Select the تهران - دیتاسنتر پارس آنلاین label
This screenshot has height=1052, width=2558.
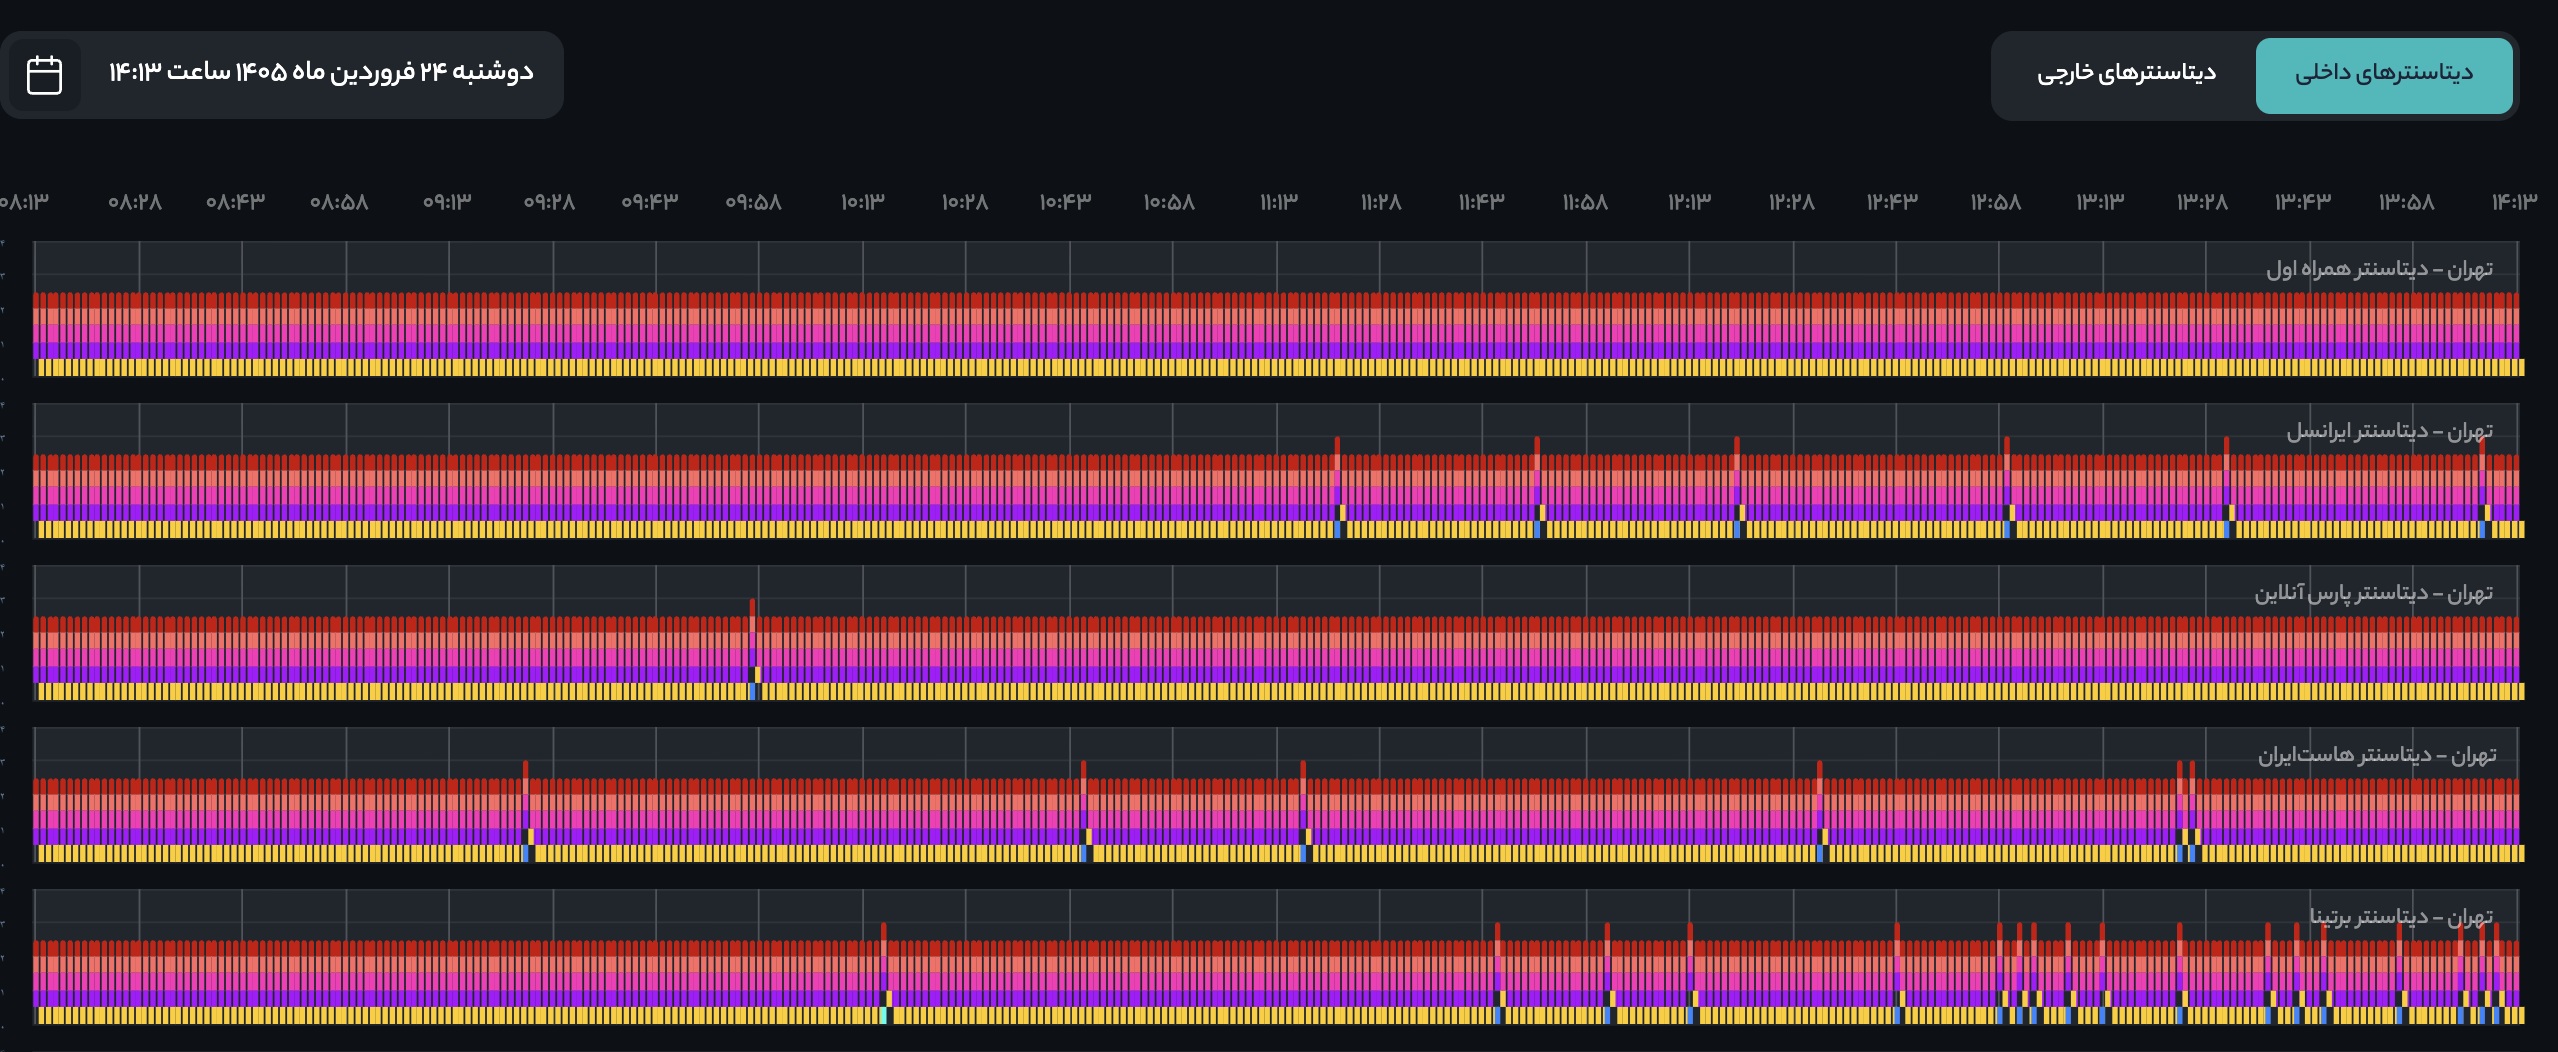coord(2372,593)
